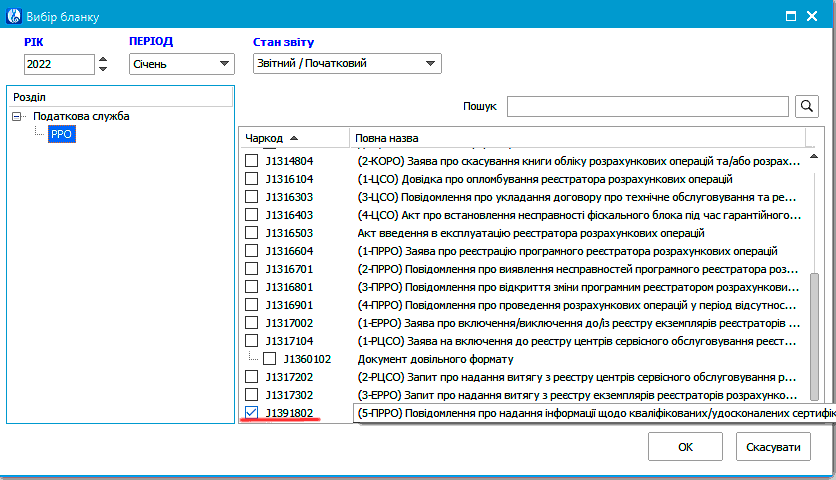The width and height of the screenshot is (836, 480).
Task: Maximize the Вибір бланку dialog
Action: [789, 16]
